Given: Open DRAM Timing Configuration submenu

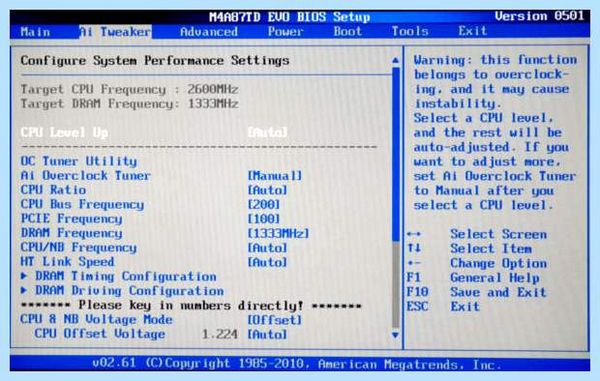Looking at the screenshot, I should (x=126, y=277).
